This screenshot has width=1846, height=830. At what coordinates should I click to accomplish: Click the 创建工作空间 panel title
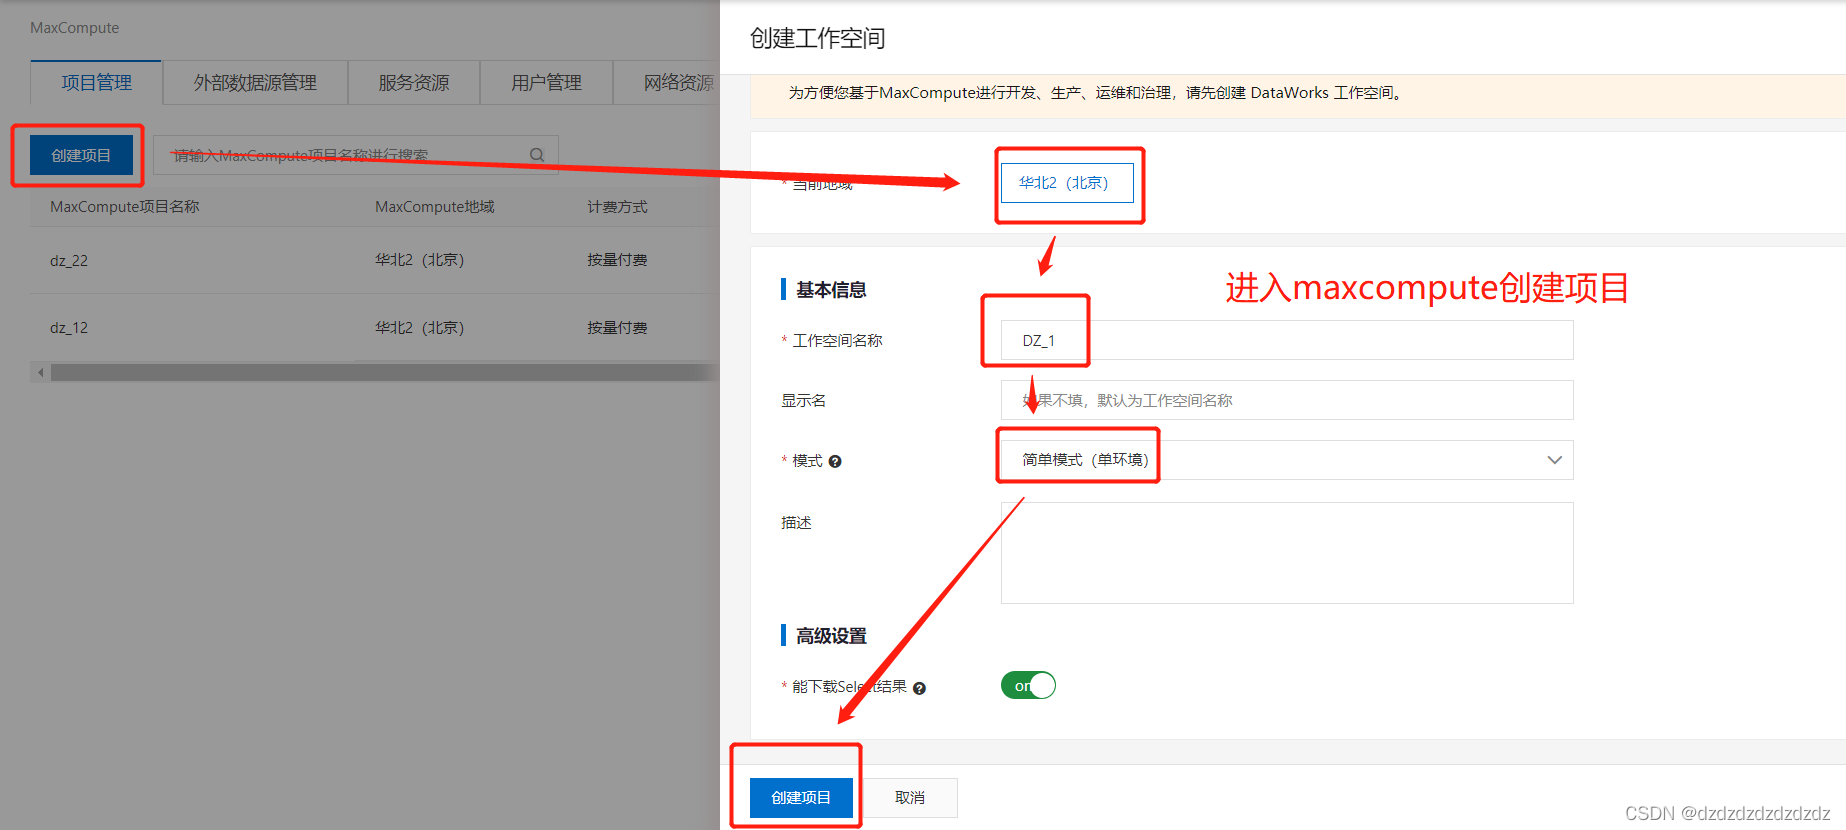coord(817,39)
